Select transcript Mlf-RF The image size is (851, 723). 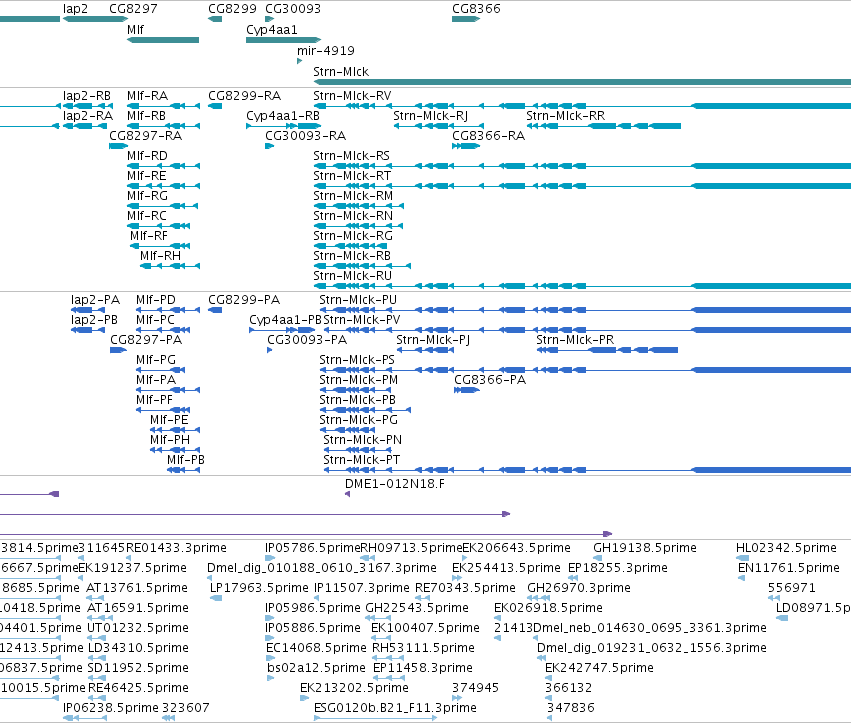(149, 236)
